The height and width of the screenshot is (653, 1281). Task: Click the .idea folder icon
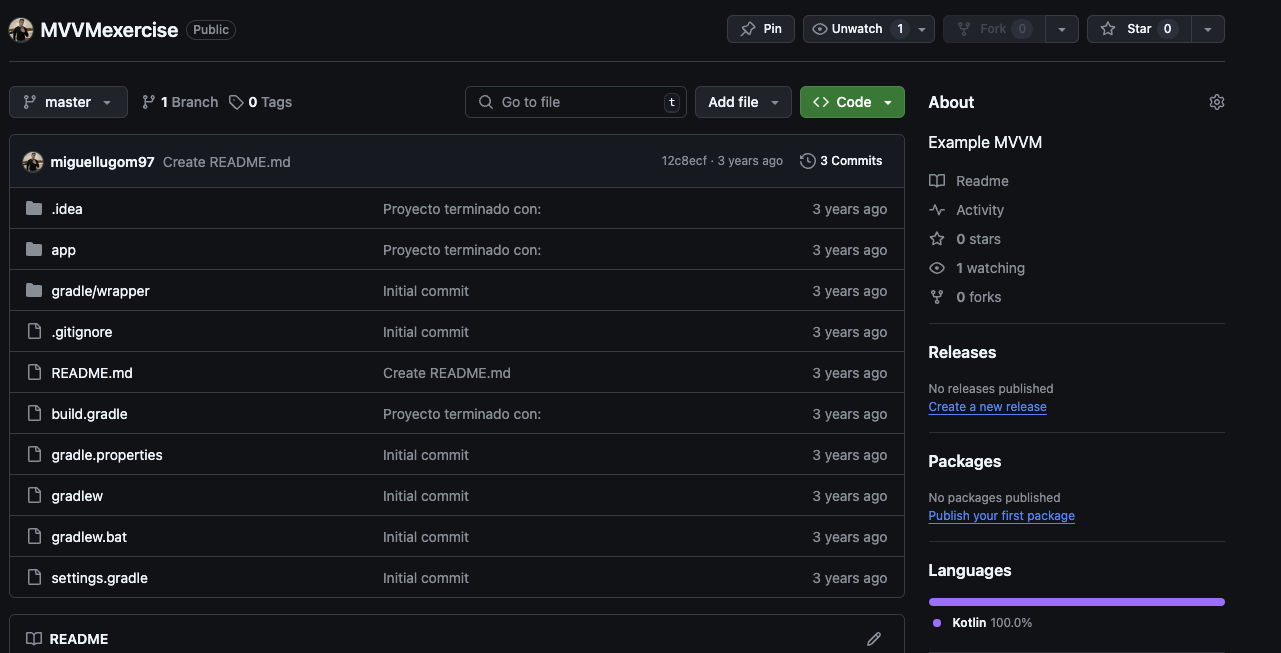click(34, 209)
